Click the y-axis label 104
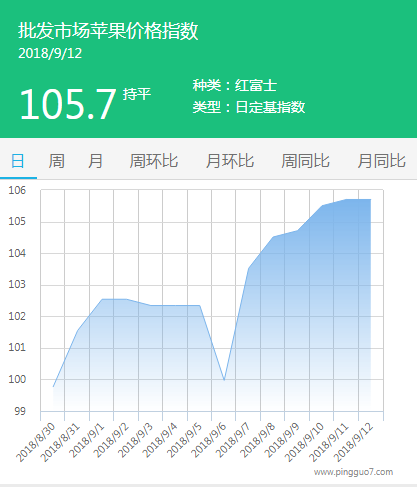This screenshot has height=487, width=417. pos(17,253)
